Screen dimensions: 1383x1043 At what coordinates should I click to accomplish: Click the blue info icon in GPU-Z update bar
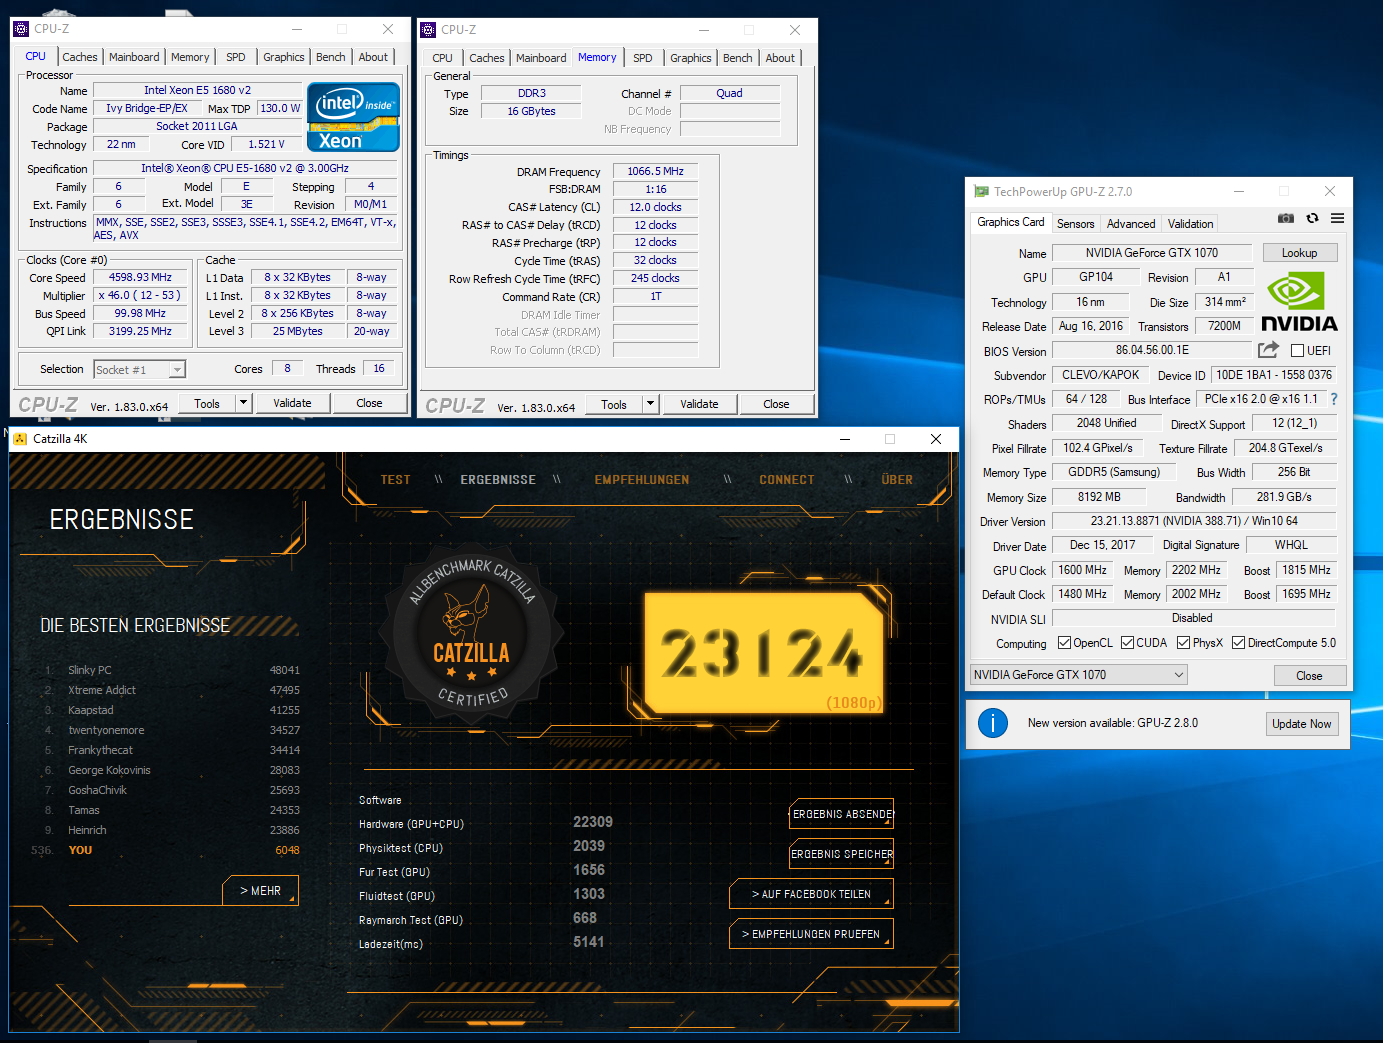992,723
